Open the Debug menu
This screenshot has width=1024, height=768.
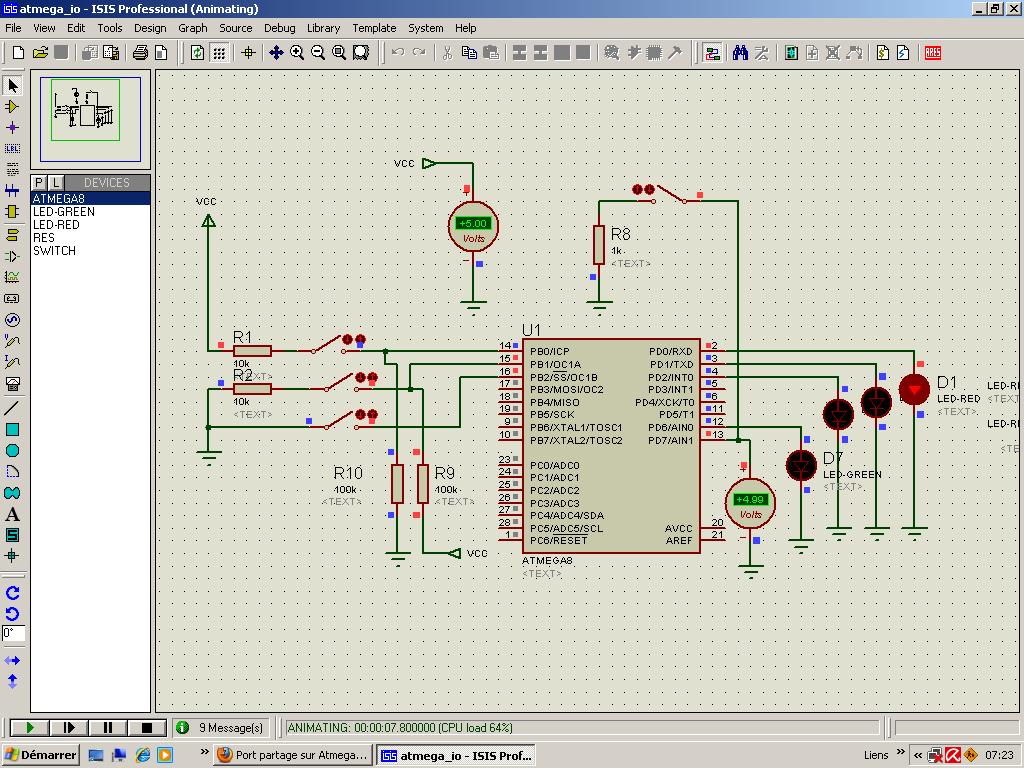click(279, 28)
